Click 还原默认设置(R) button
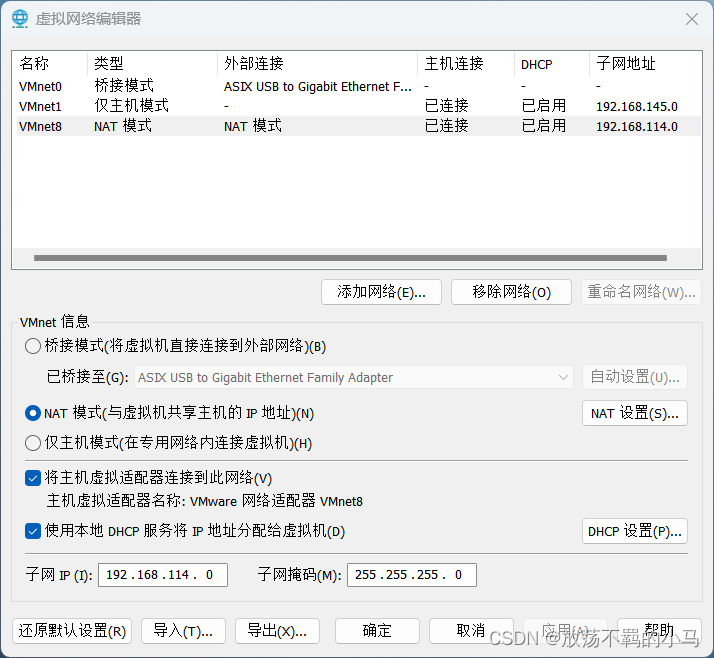This screenshot has width=714, height=658. pos(72,631)
